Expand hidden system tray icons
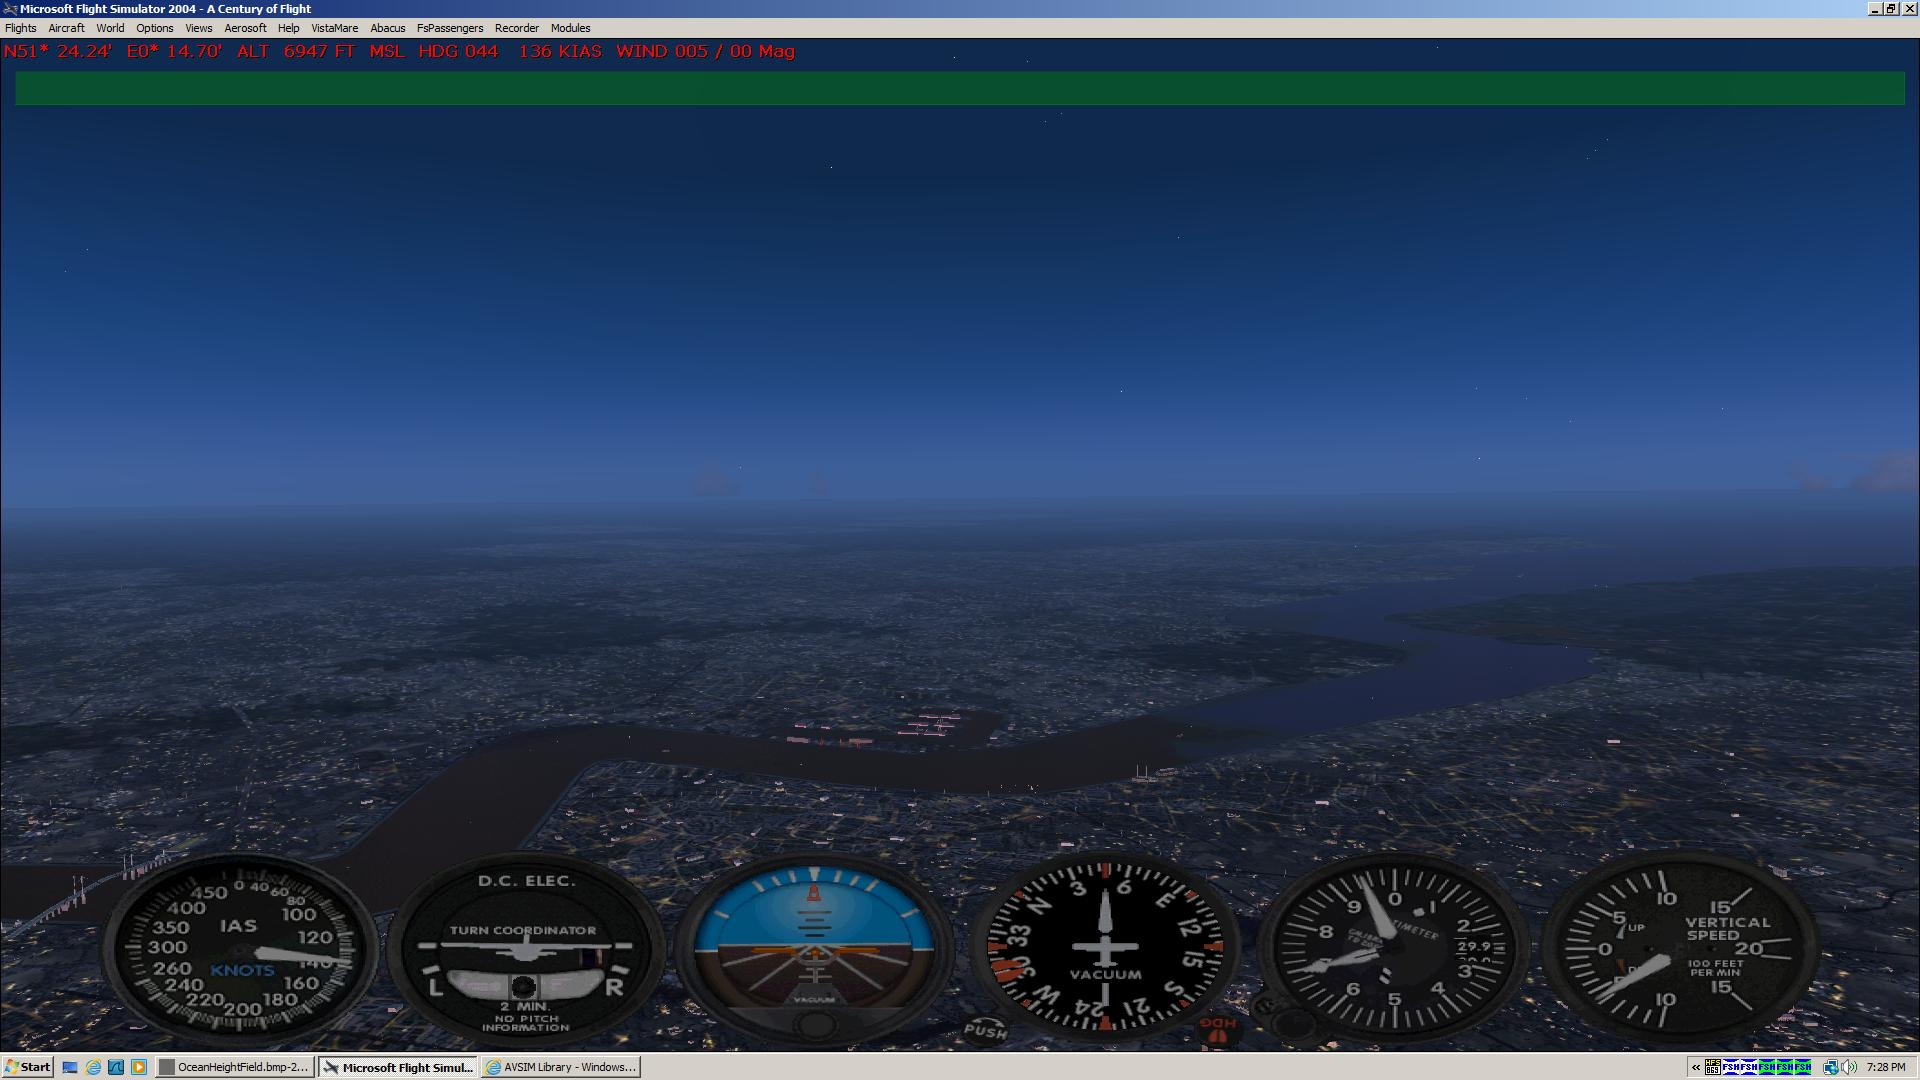 point(1696,1067)
